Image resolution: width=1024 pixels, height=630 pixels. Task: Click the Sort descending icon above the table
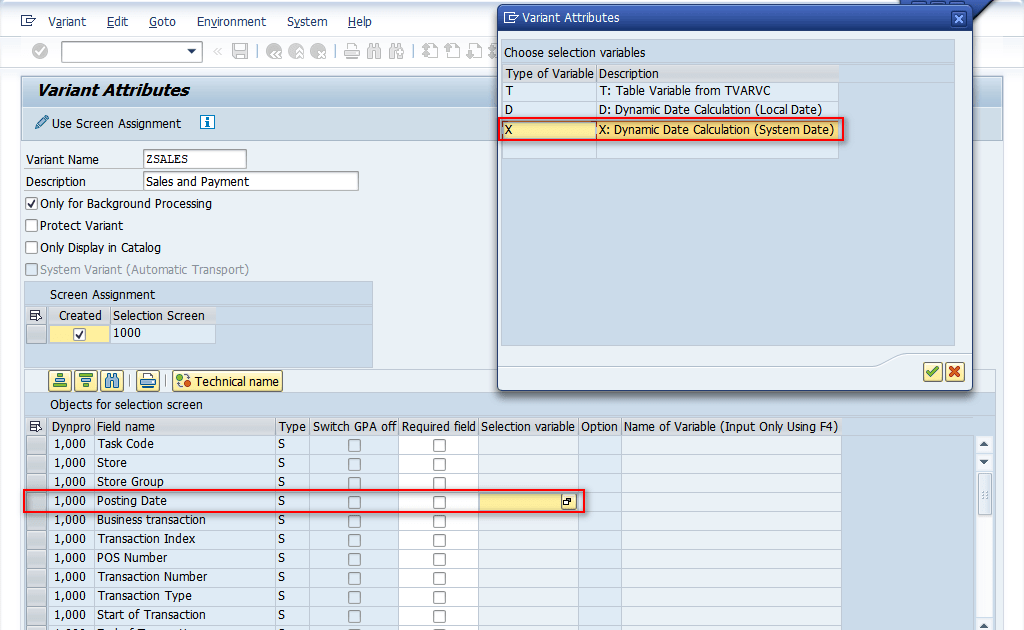86,381
